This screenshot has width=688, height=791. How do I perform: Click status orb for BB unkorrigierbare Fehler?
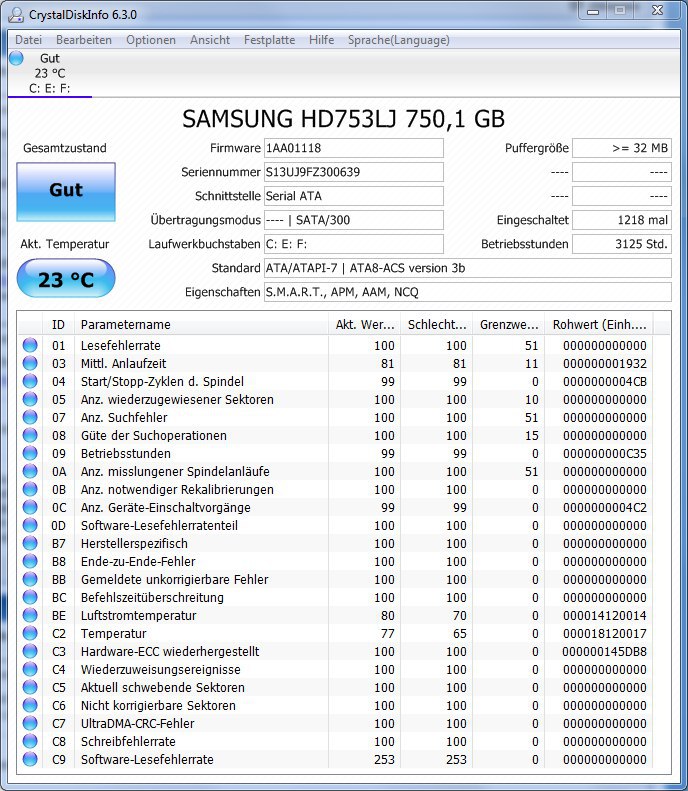click(30, 579)
